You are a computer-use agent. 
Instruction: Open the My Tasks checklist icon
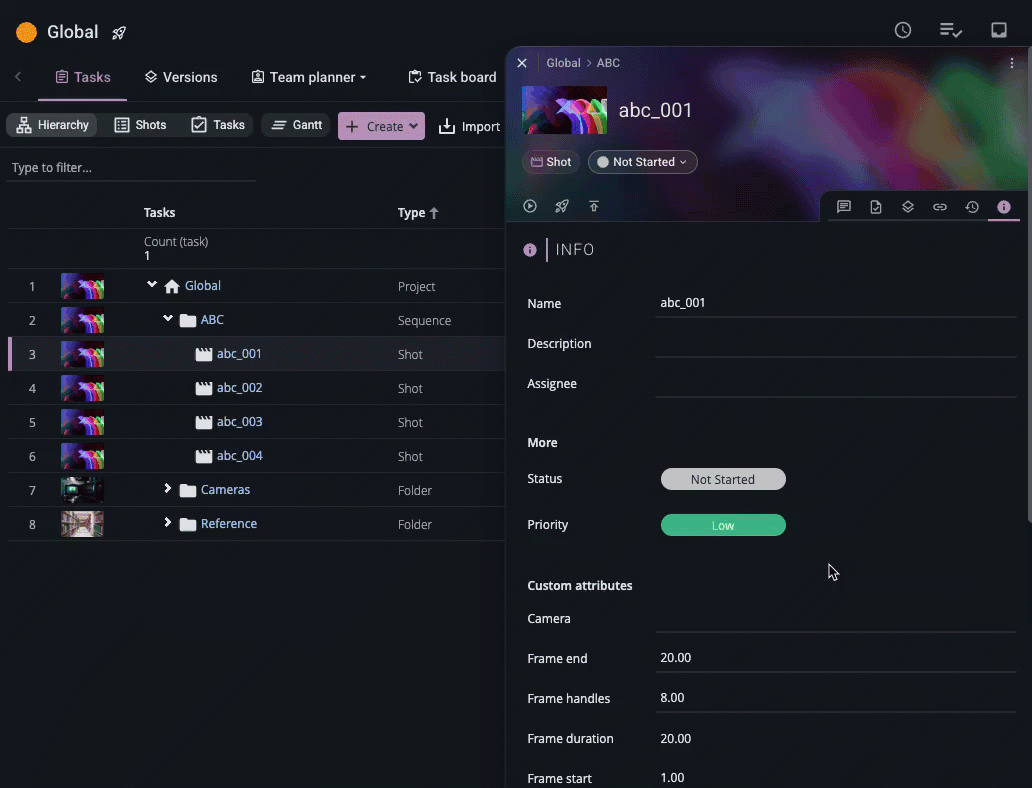click(950, 30)
